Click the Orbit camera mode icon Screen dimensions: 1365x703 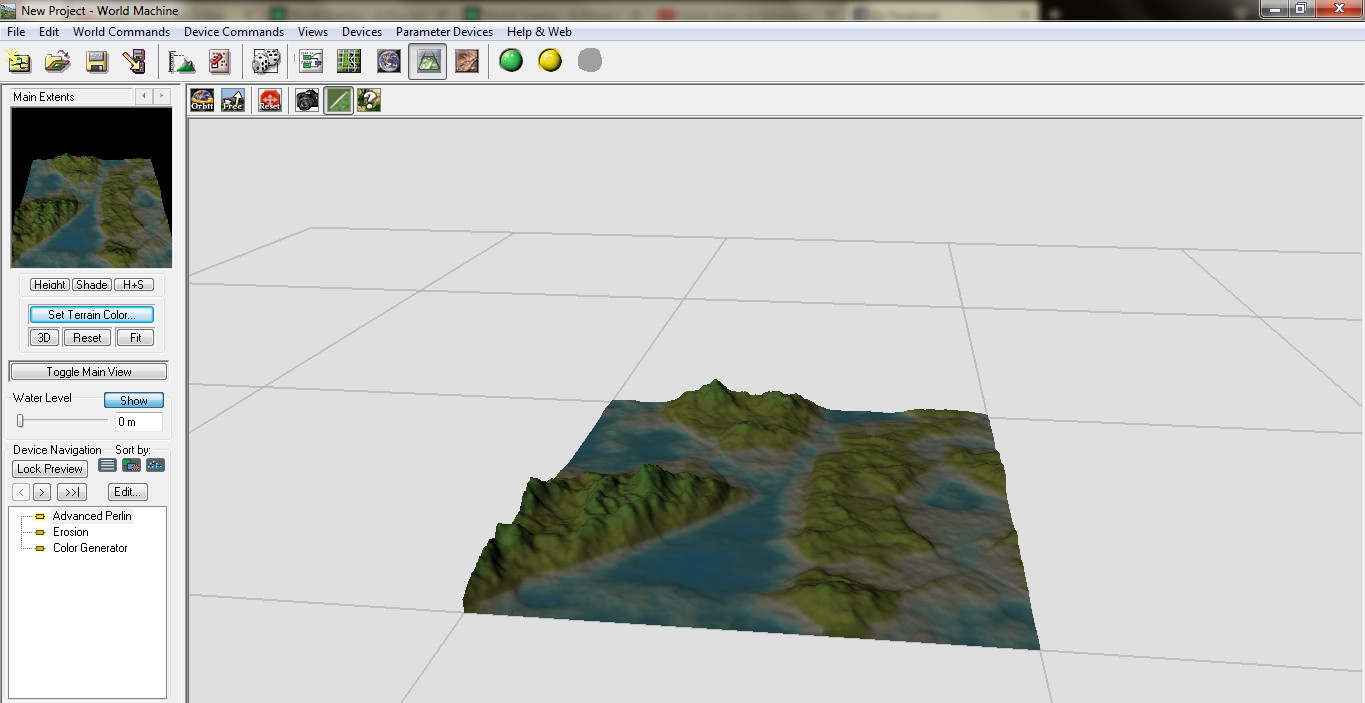[x=202, y=100]
